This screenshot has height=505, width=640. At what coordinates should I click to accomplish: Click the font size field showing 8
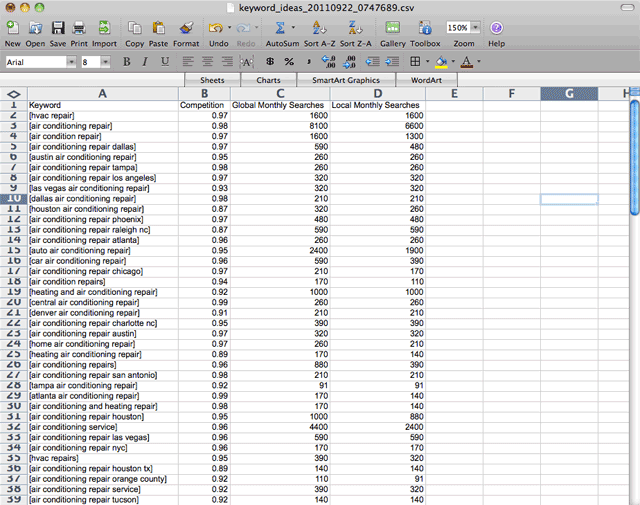[x=90, y=62]
